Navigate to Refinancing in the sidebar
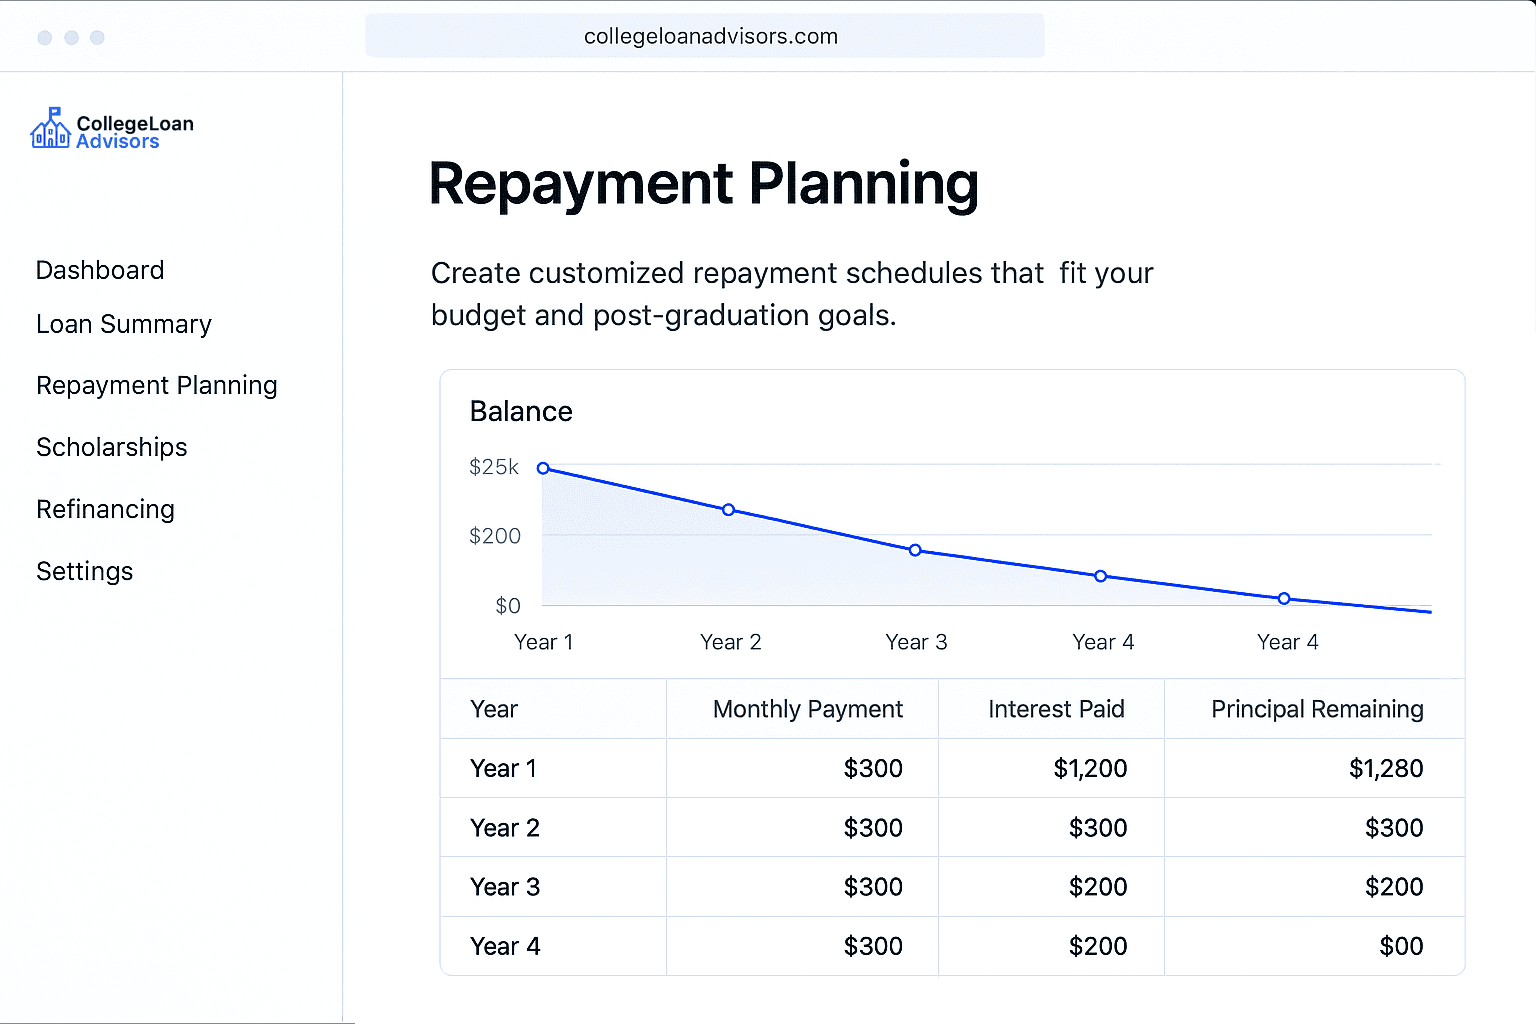Screen dimensions: 1536x1024 point(106,509)
